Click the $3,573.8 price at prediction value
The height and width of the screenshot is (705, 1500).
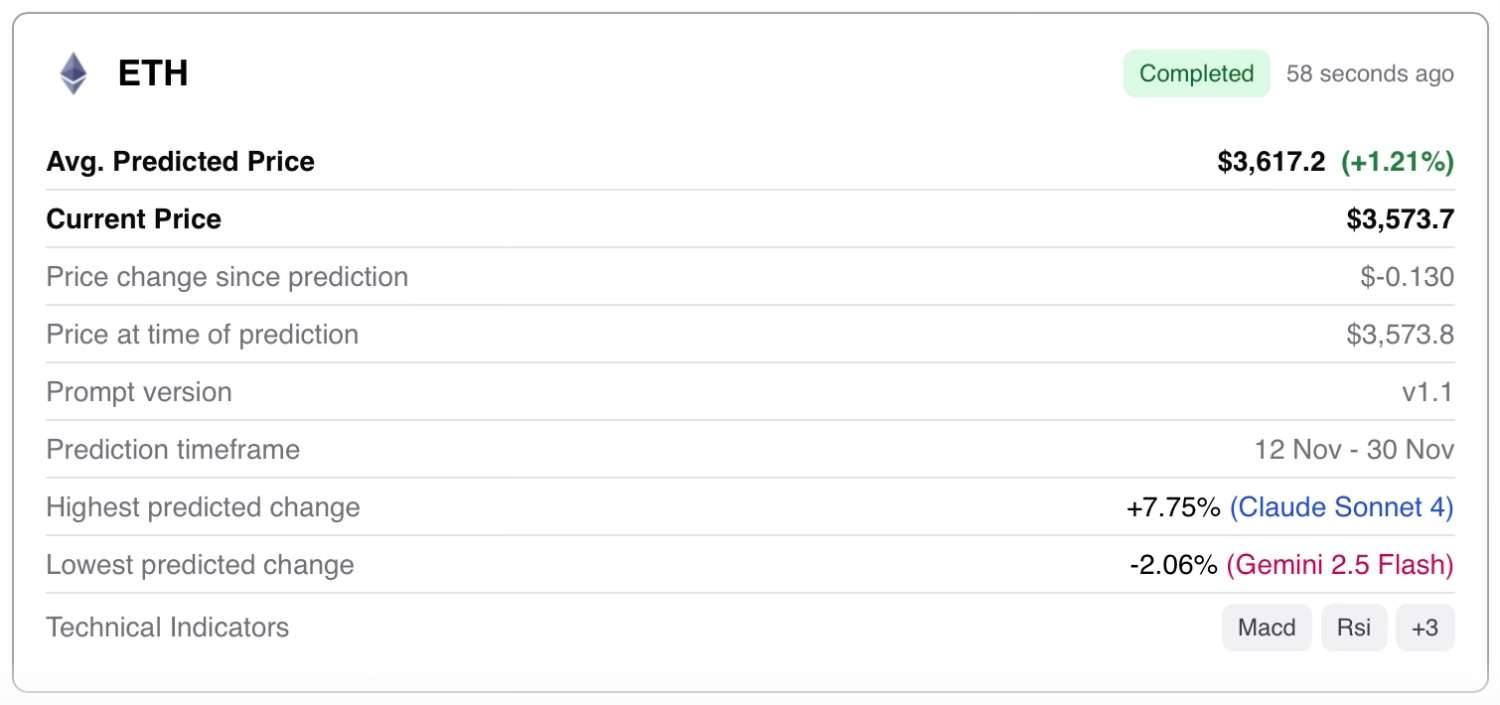(1400, 335)
